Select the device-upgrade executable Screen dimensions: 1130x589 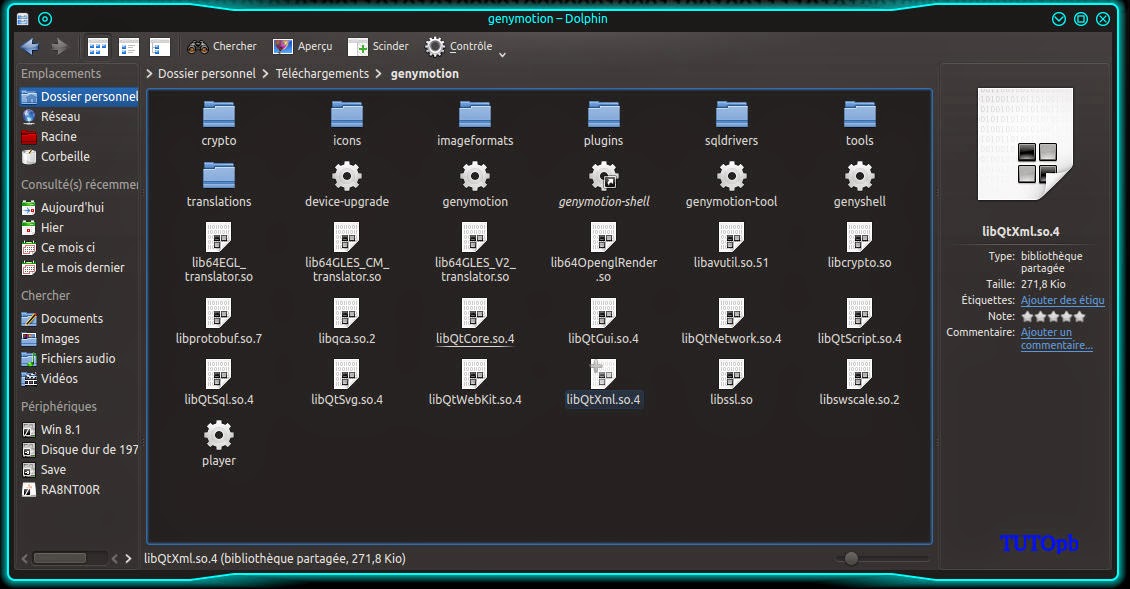pyautogui.click(x=347, y=185)
